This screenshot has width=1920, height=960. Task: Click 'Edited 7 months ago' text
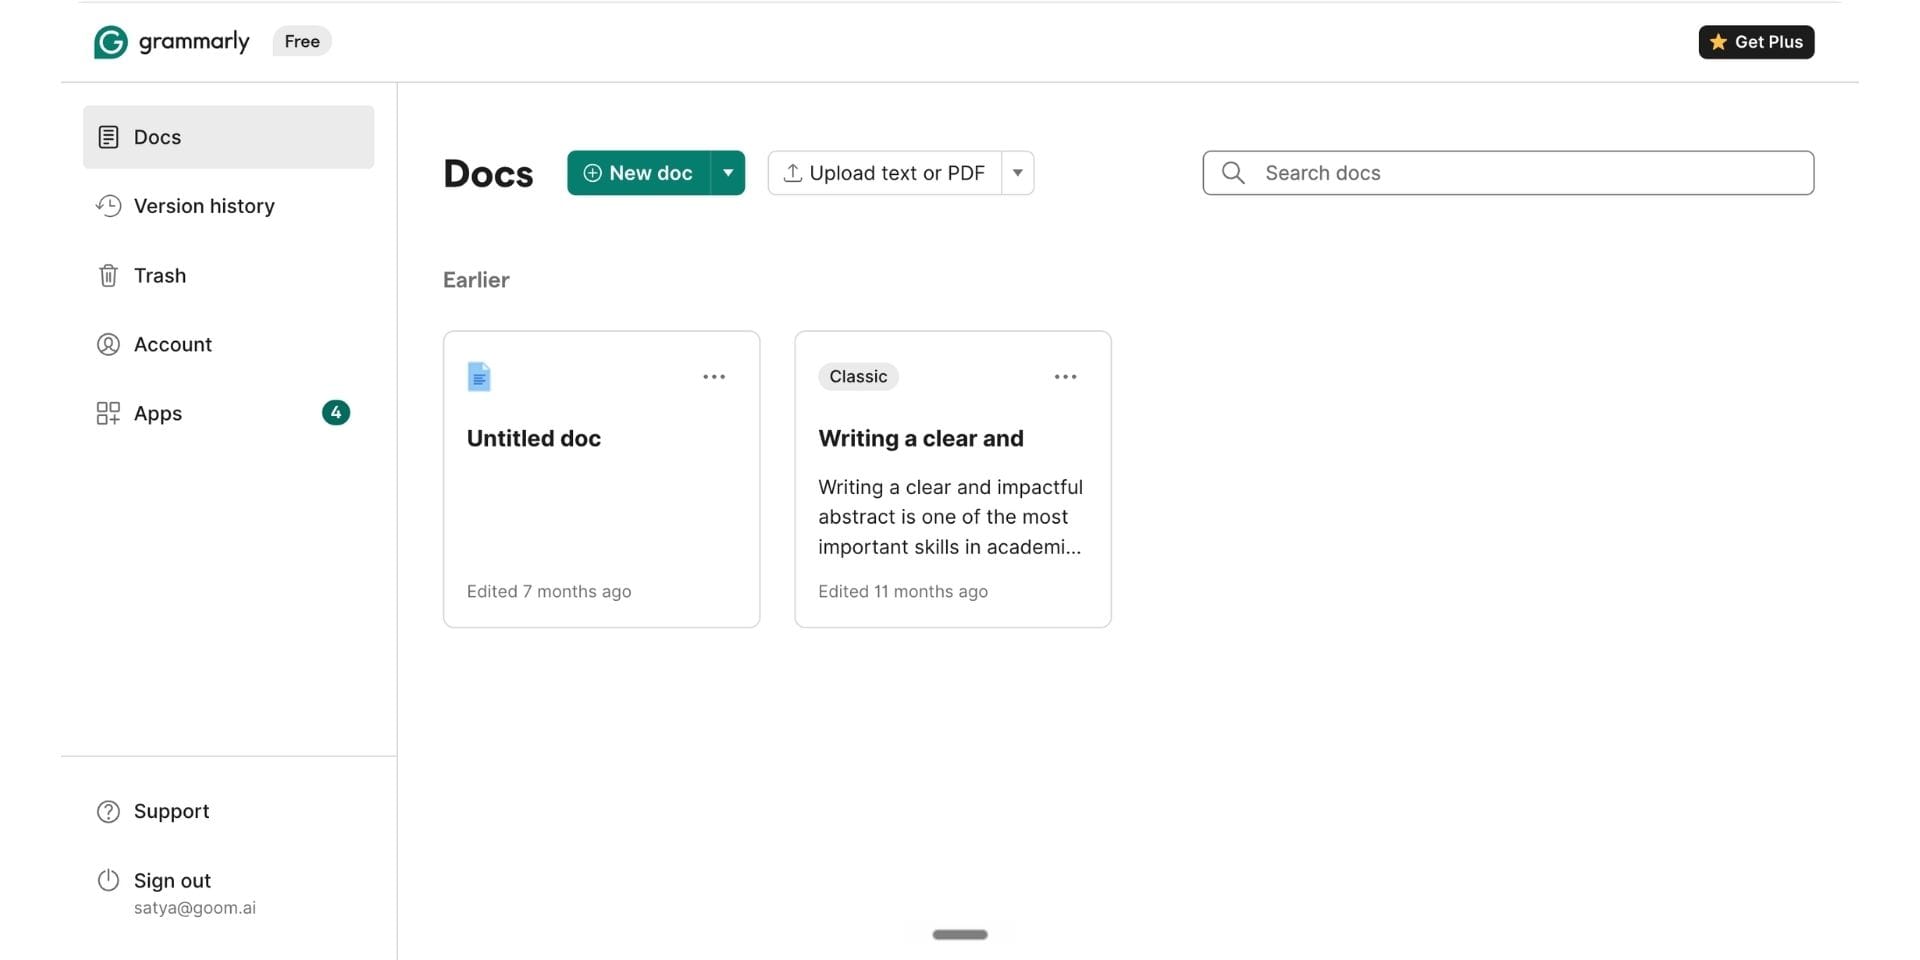(x=549, y=591)
